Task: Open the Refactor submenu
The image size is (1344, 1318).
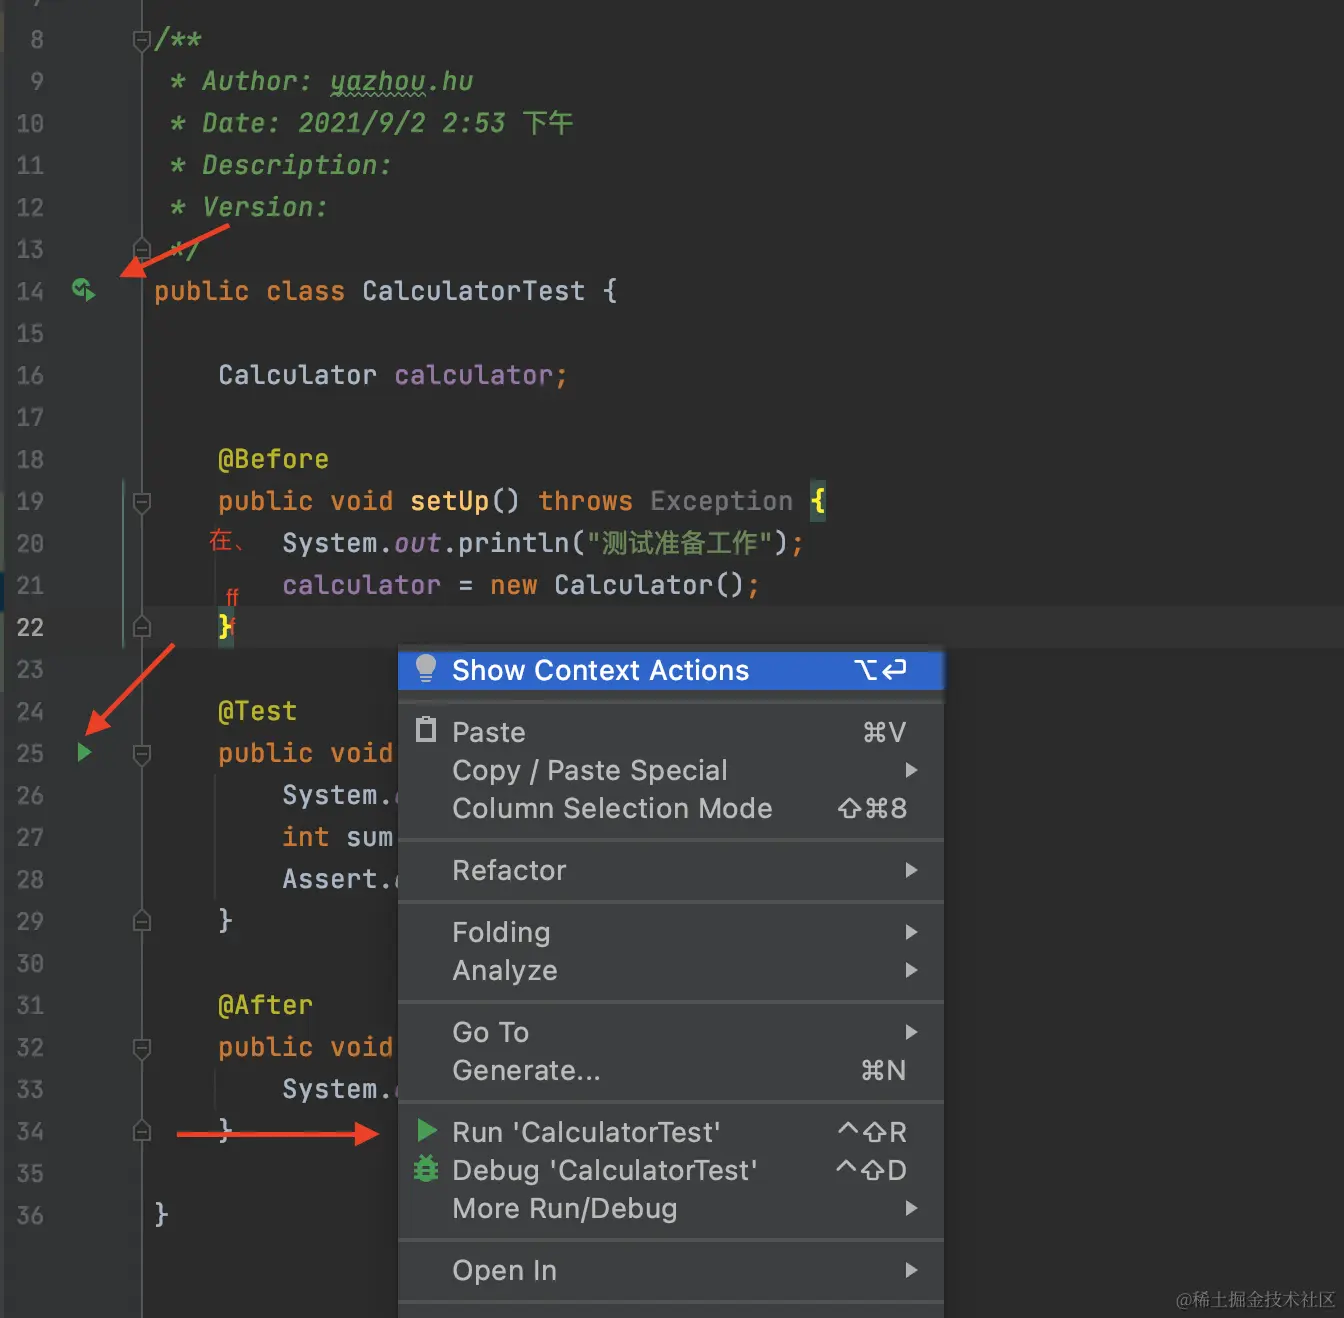Action: (670, 870)
